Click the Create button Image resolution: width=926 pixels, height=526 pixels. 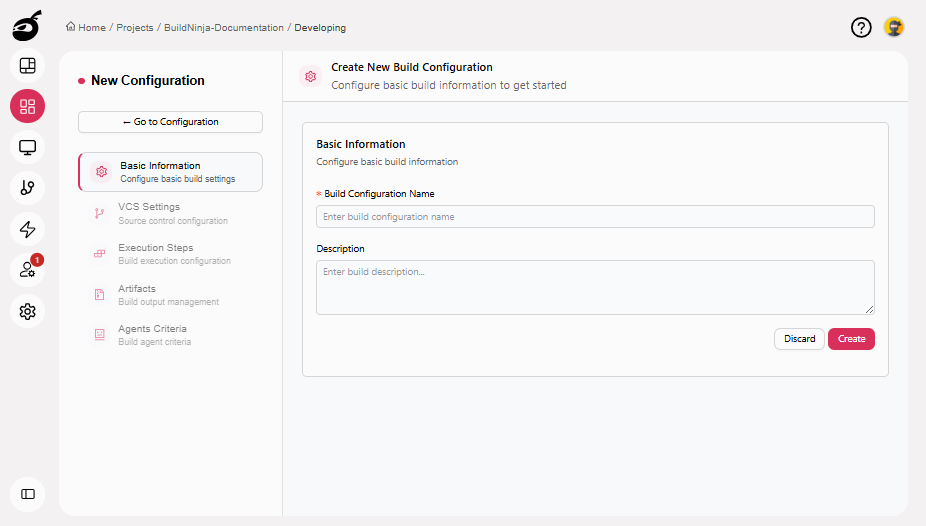pos(851,339)
